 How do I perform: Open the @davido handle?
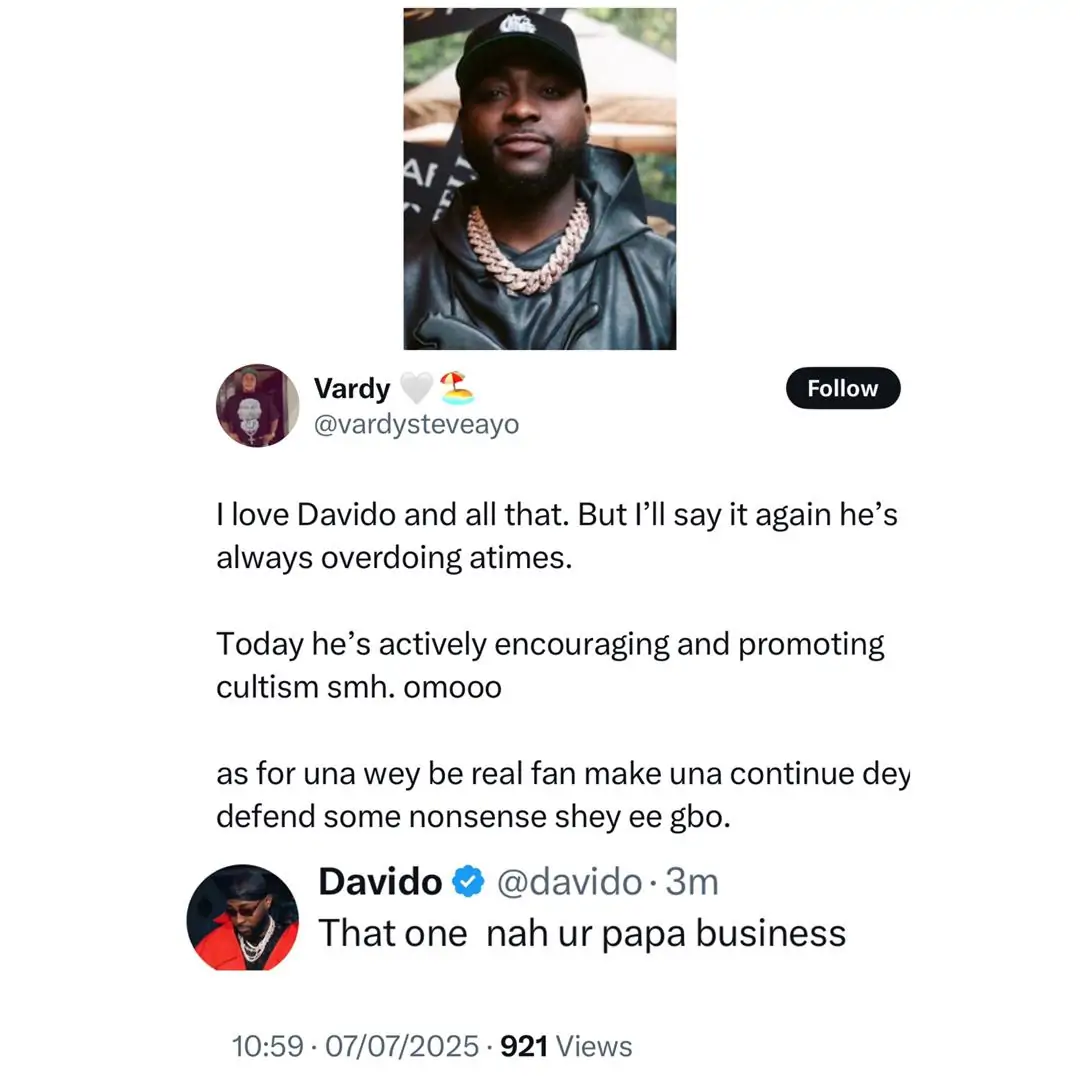tap(569, 882)
